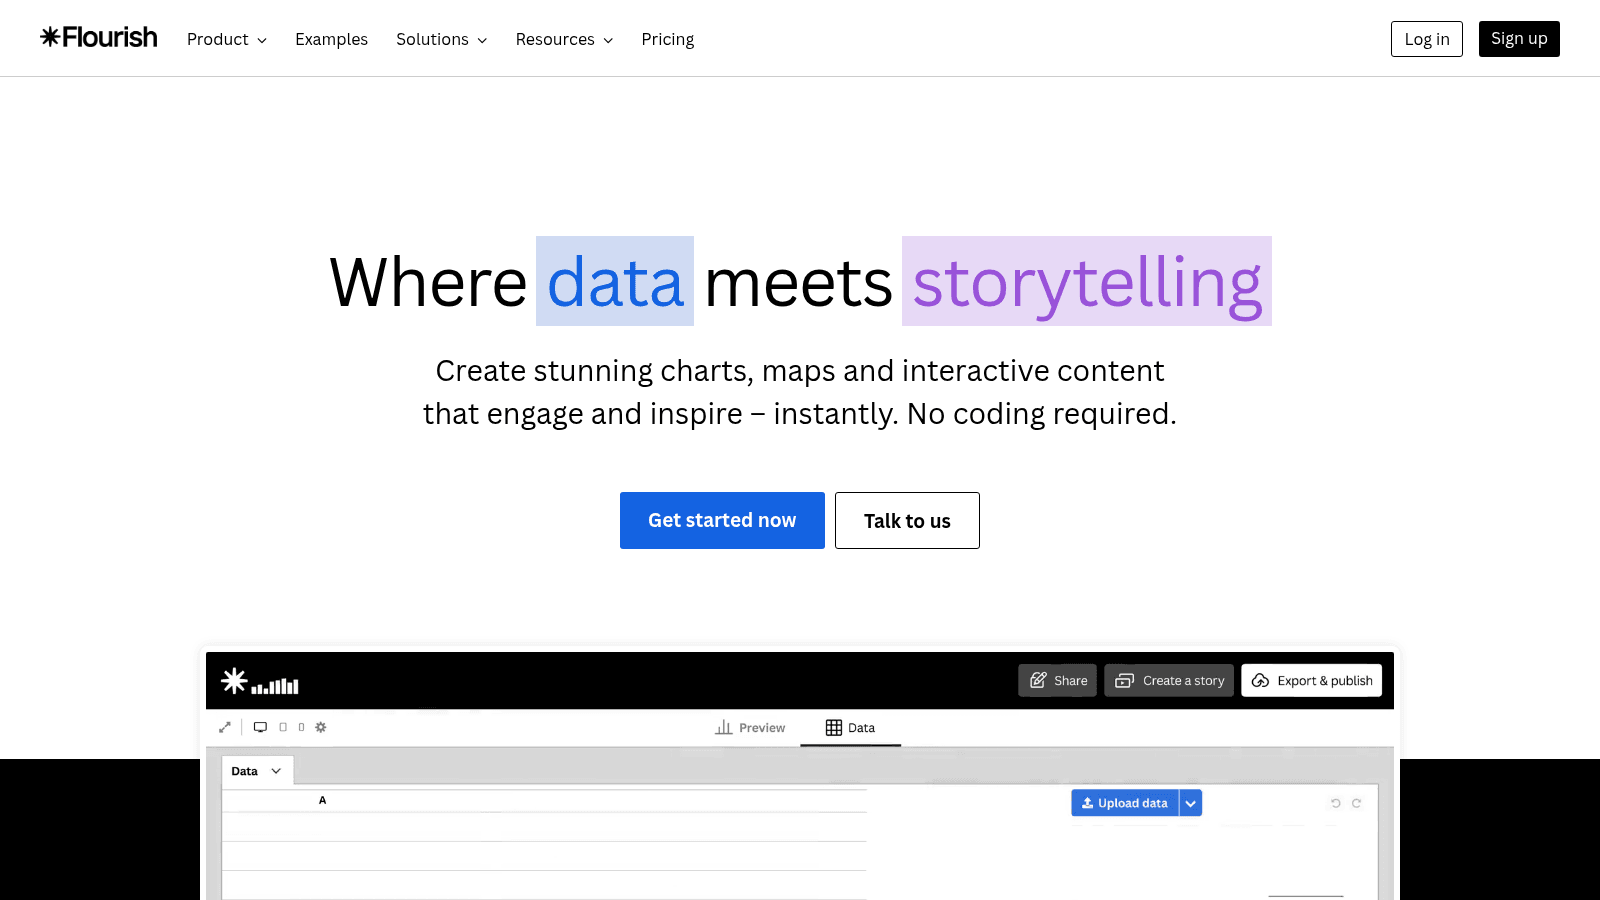Expand the Resources menu
The height and width of the screenshot is (900, 1600).
(x=565, y=39)
